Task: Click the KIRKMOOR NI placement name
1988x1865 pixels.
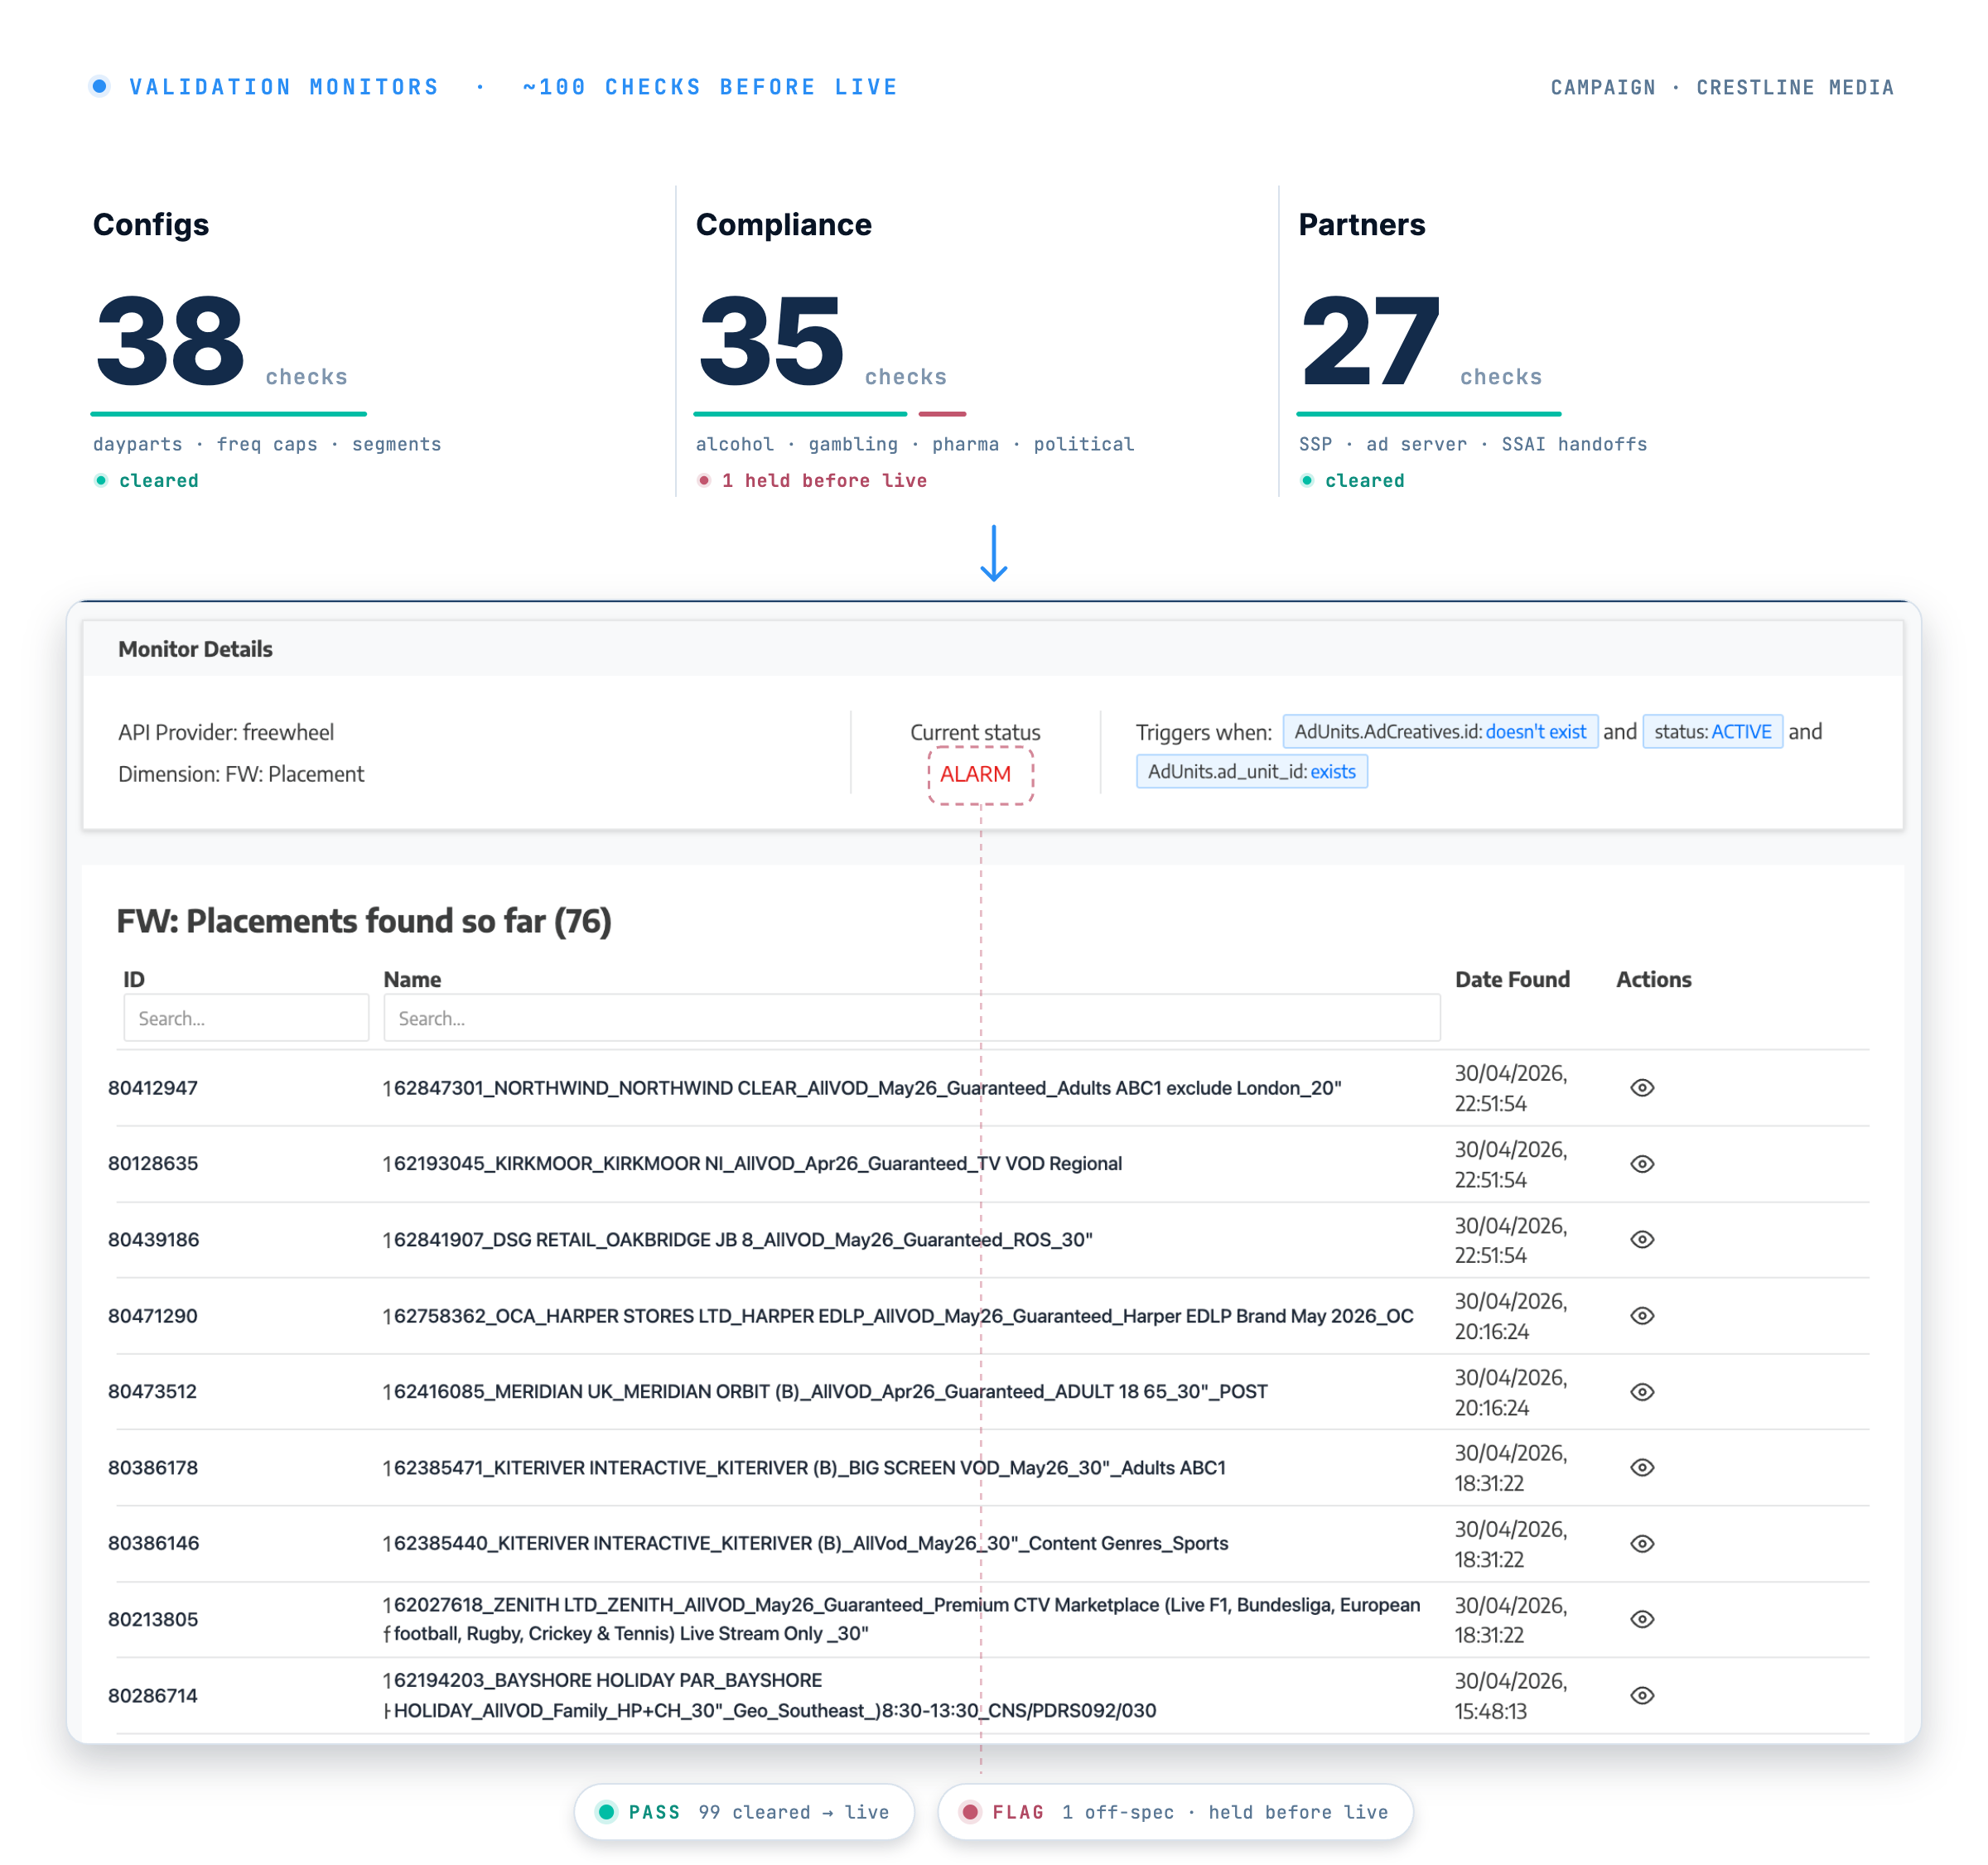Action: tap(753, 1163)
